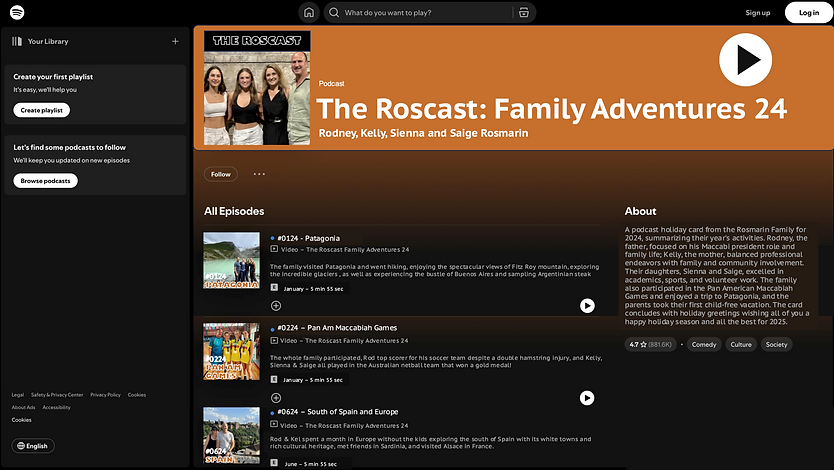The width and height of the screenshot is (834, 470).
Task: Go to Home via house icon
Action: pos(308,12)
